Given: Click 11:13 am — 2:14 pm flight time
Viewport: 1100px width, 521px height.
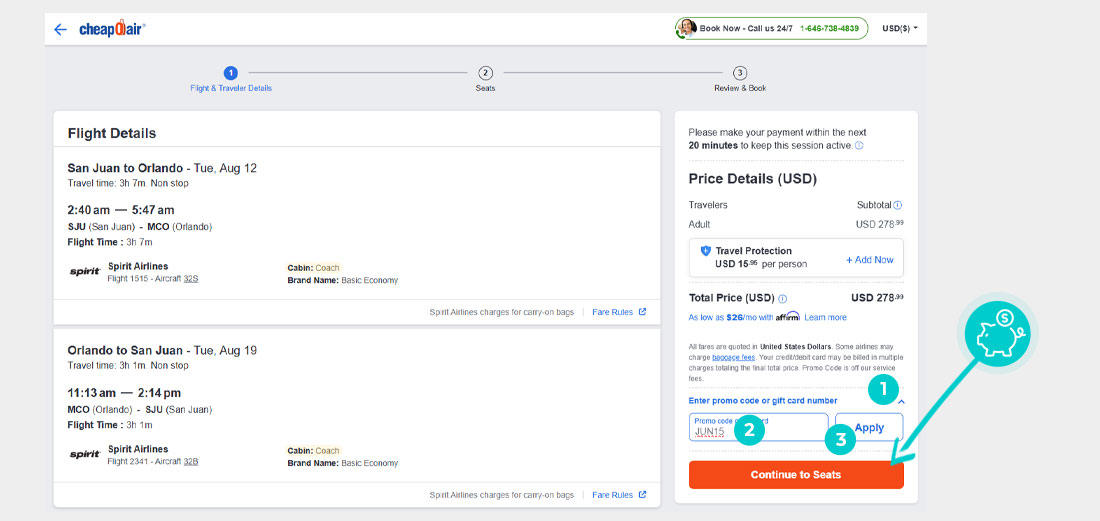Looking at the screenshot, I should click(x=124, y=392).
